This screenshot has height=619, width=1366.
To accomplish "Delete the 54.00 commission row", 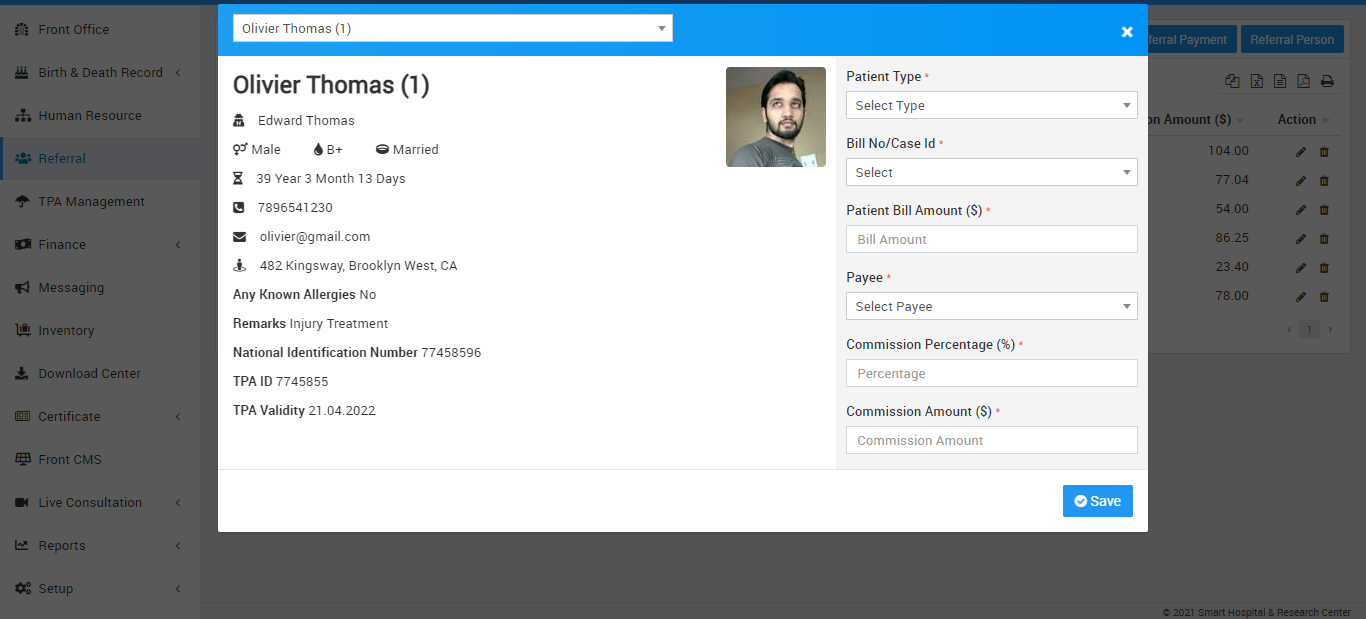I will [x=1324, y=210].
